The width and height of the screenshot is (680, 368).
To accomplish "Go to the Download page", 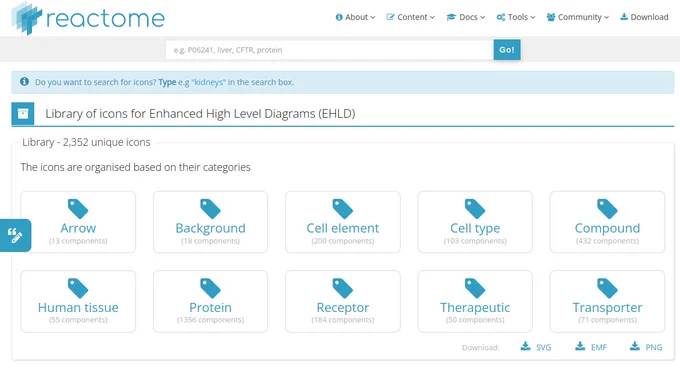I will click(x=644, y=17).
